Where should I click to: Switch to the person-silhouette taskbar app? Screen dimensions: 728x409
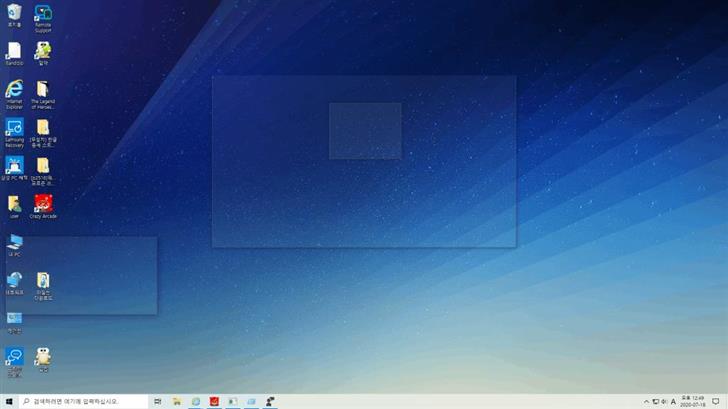coord(270,402)
